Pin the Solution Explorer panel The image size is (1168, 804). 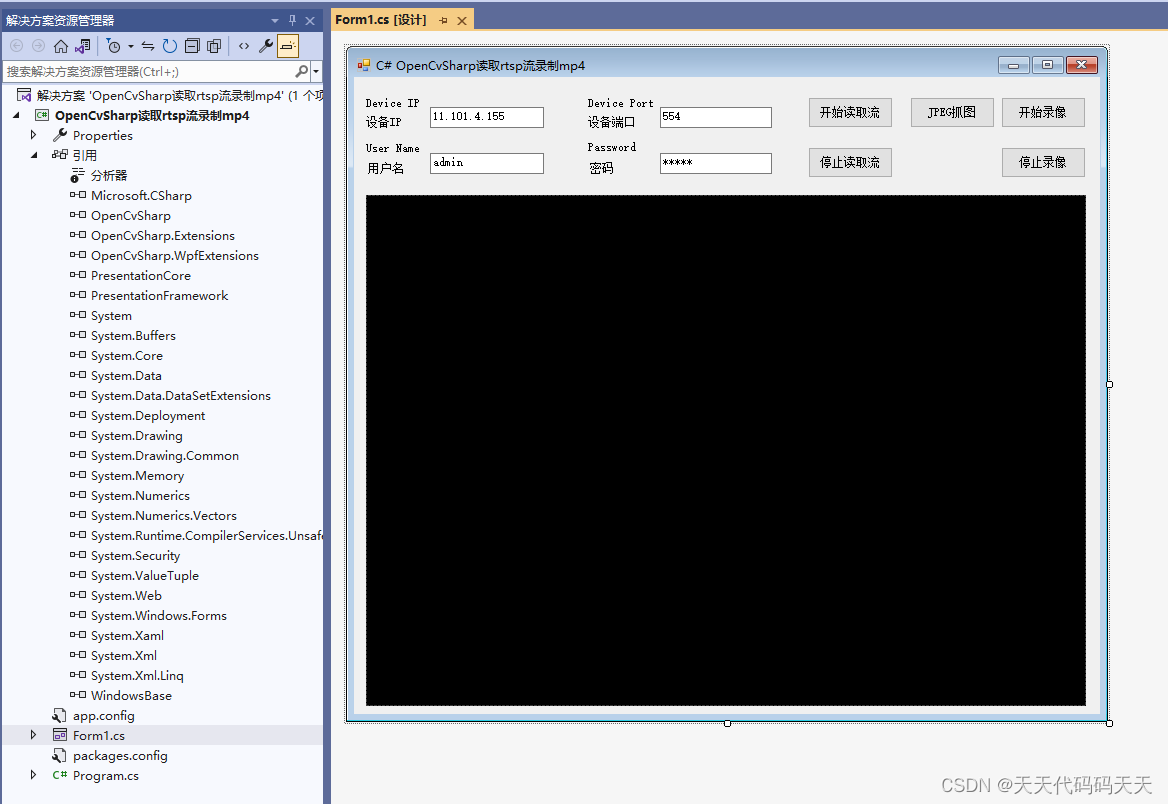292,20
